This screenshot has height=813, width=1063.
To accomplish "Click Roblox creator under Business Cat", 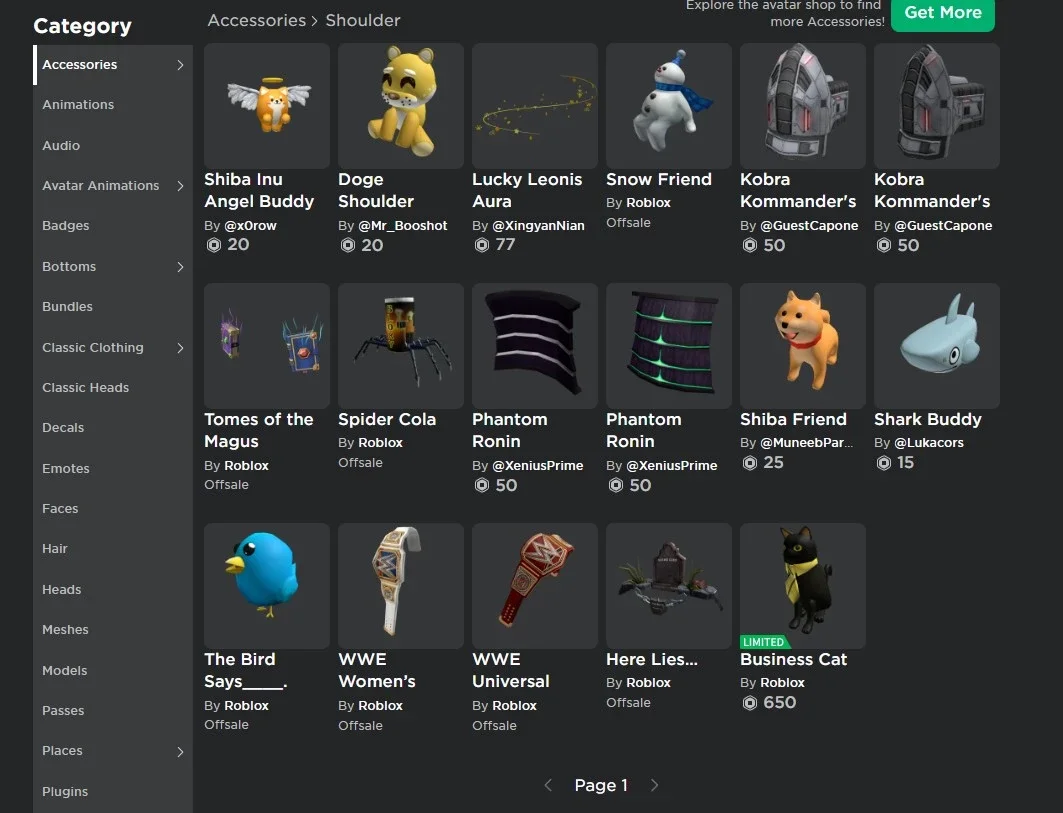I will (782, 683).
